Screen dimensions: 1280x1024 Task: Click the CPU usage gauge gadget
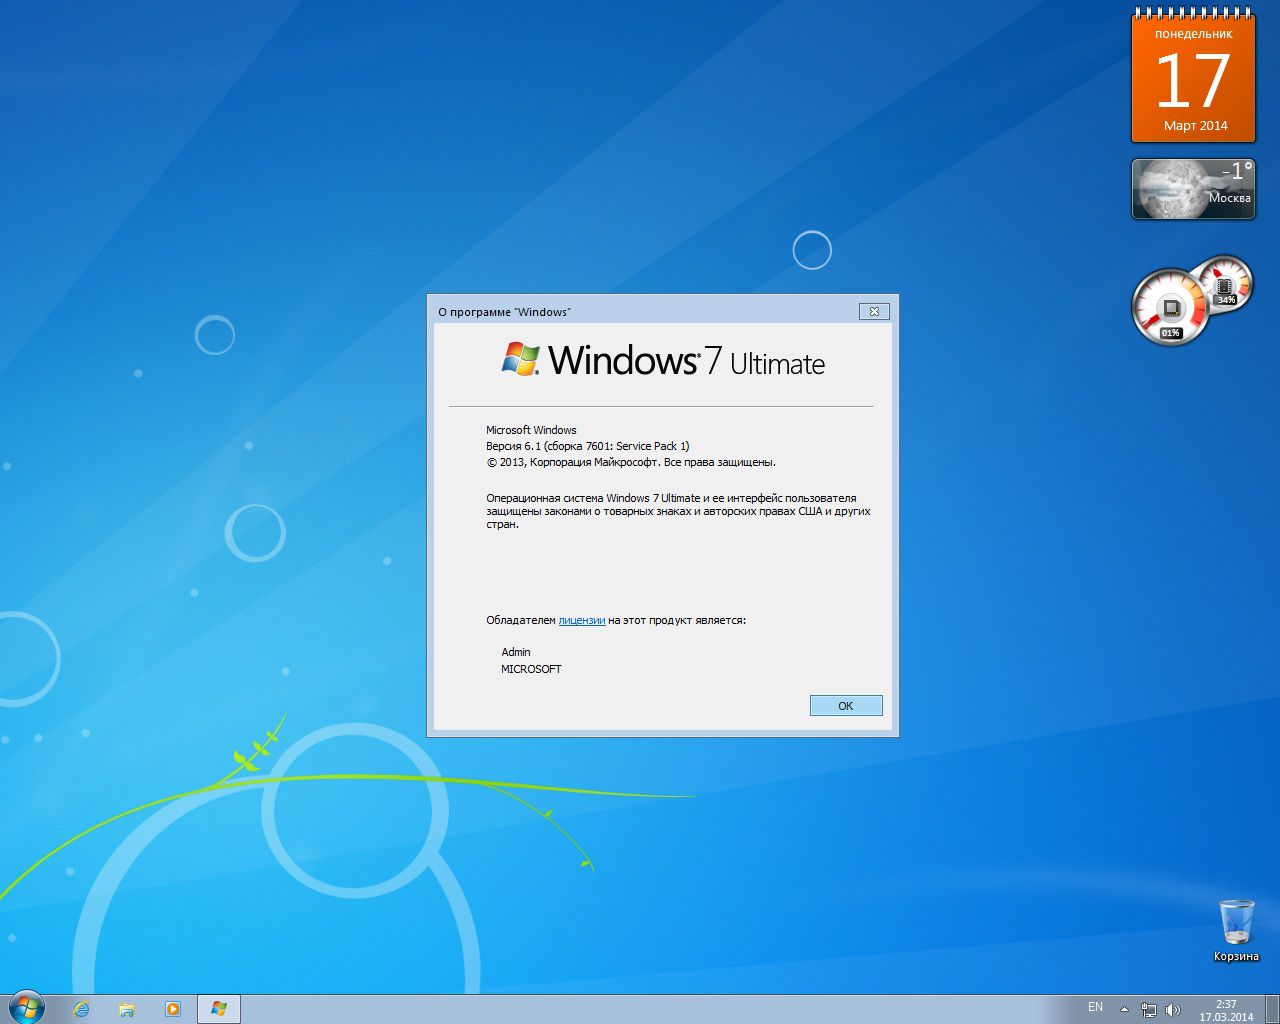(1170, 307)
